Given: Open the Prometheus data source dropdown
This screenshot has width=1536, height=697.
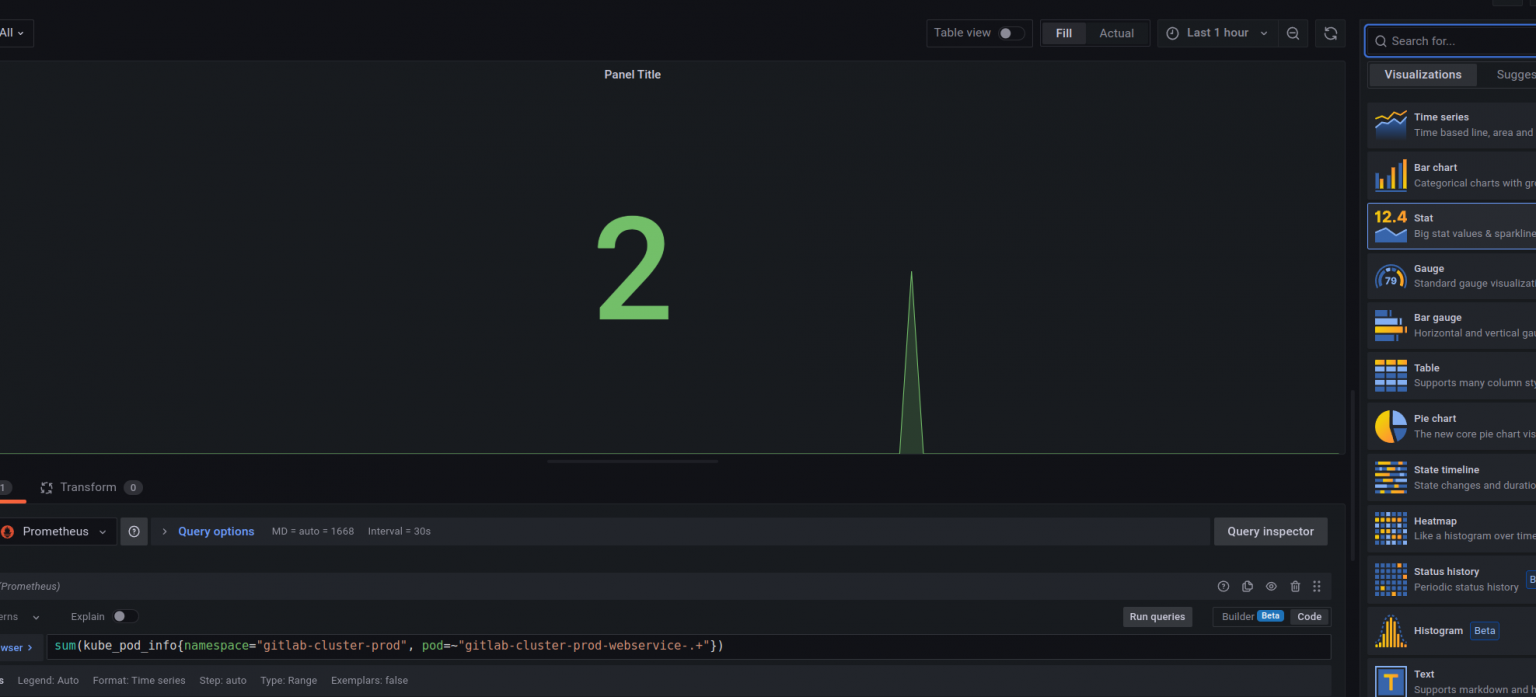Looking at the screenshot, I should click(x=56, y=532).
